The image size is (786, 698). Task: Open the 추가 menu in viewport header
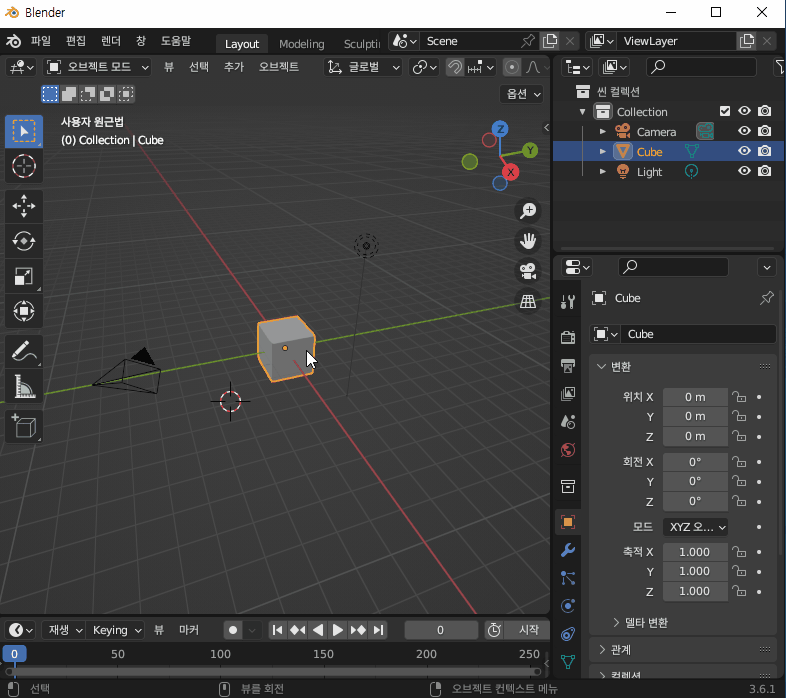coord(234,67)
